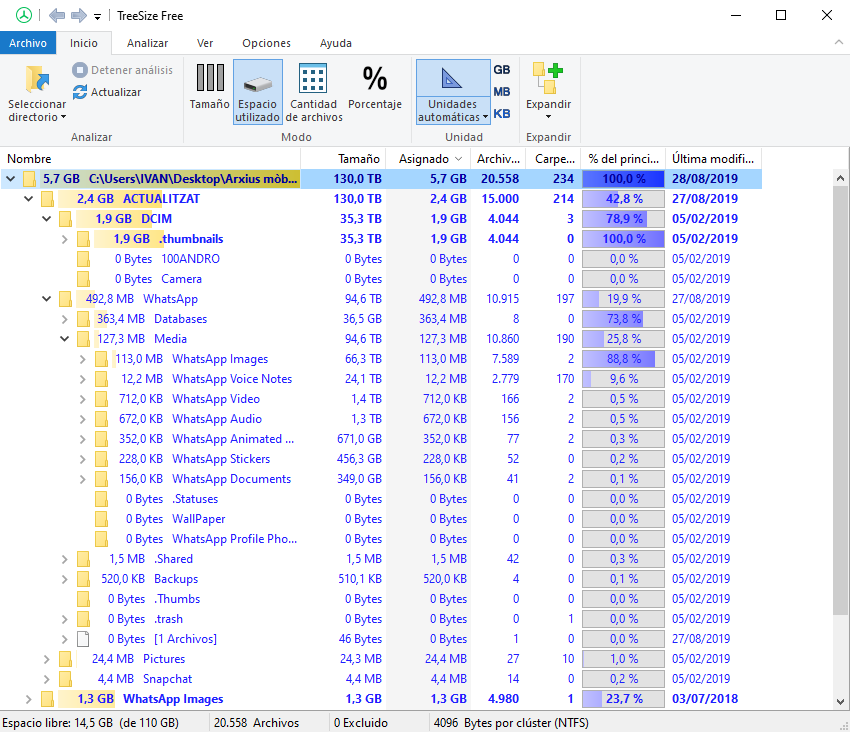Click the Detener análisis stop icon

click(80, 70)
